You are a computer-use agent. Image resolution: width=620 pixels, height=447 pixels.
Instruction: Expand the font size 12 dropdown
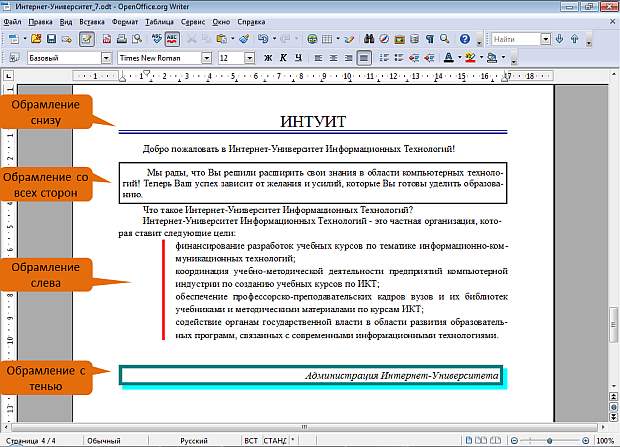pos(249,58)
